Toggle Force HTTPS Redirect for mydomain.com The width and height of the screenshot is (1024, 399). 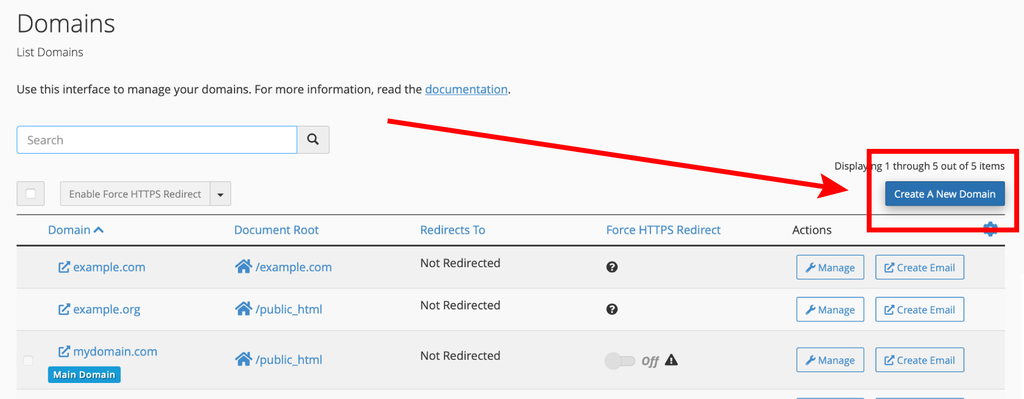(x=620, y=360)
